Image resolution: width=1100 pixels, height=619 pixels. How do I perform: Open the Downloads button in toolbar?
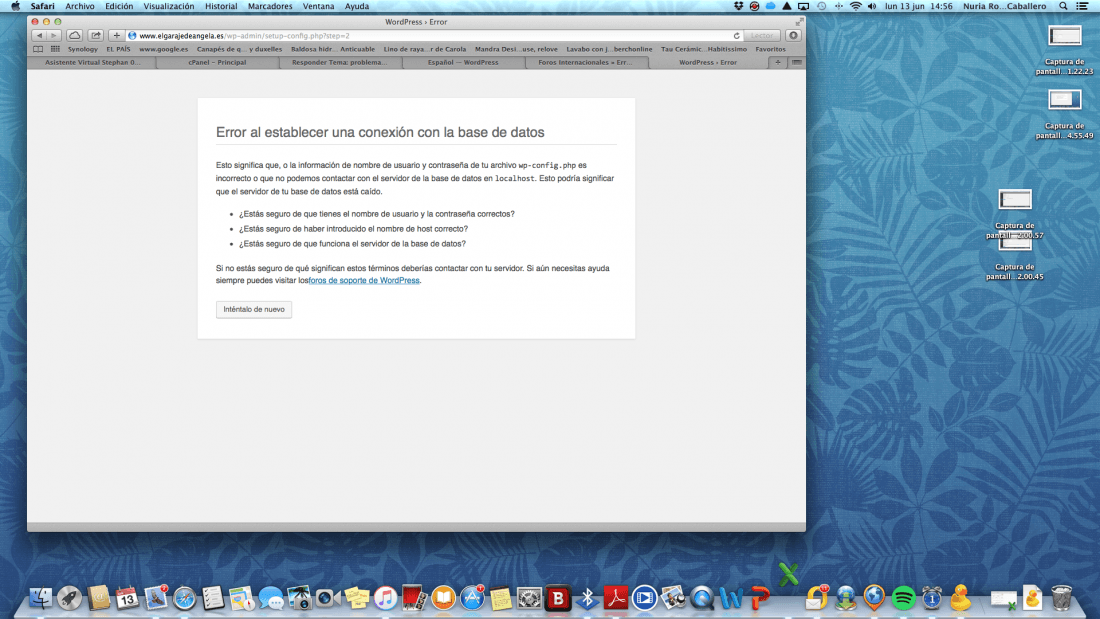click(793, 35)
